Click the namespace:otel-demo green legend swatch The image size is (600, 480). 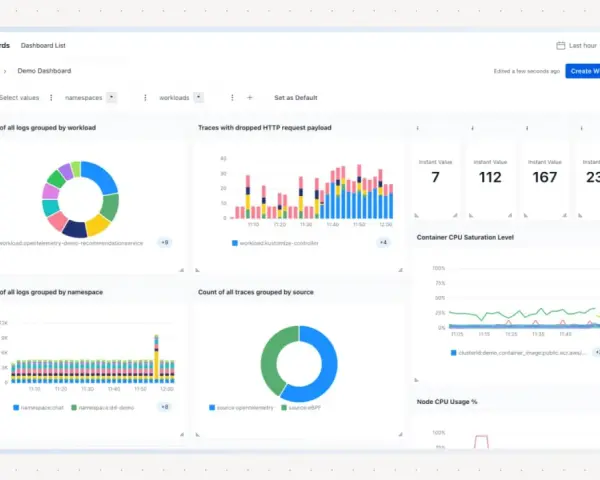(74, 408)
